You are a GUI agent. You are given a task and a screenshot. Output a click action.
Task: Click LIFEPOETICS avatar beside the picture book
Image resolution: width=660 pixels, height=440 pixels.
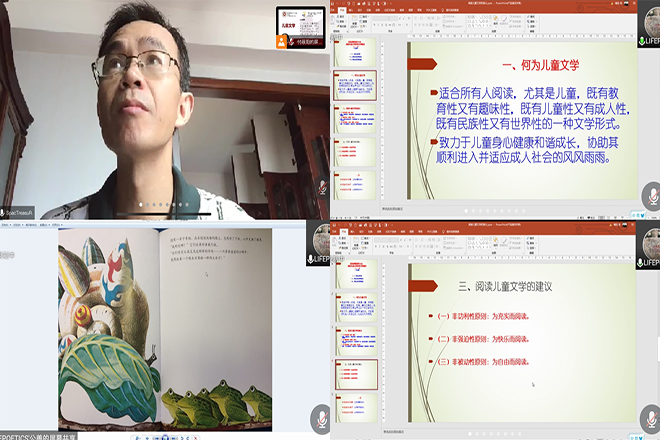319,239
